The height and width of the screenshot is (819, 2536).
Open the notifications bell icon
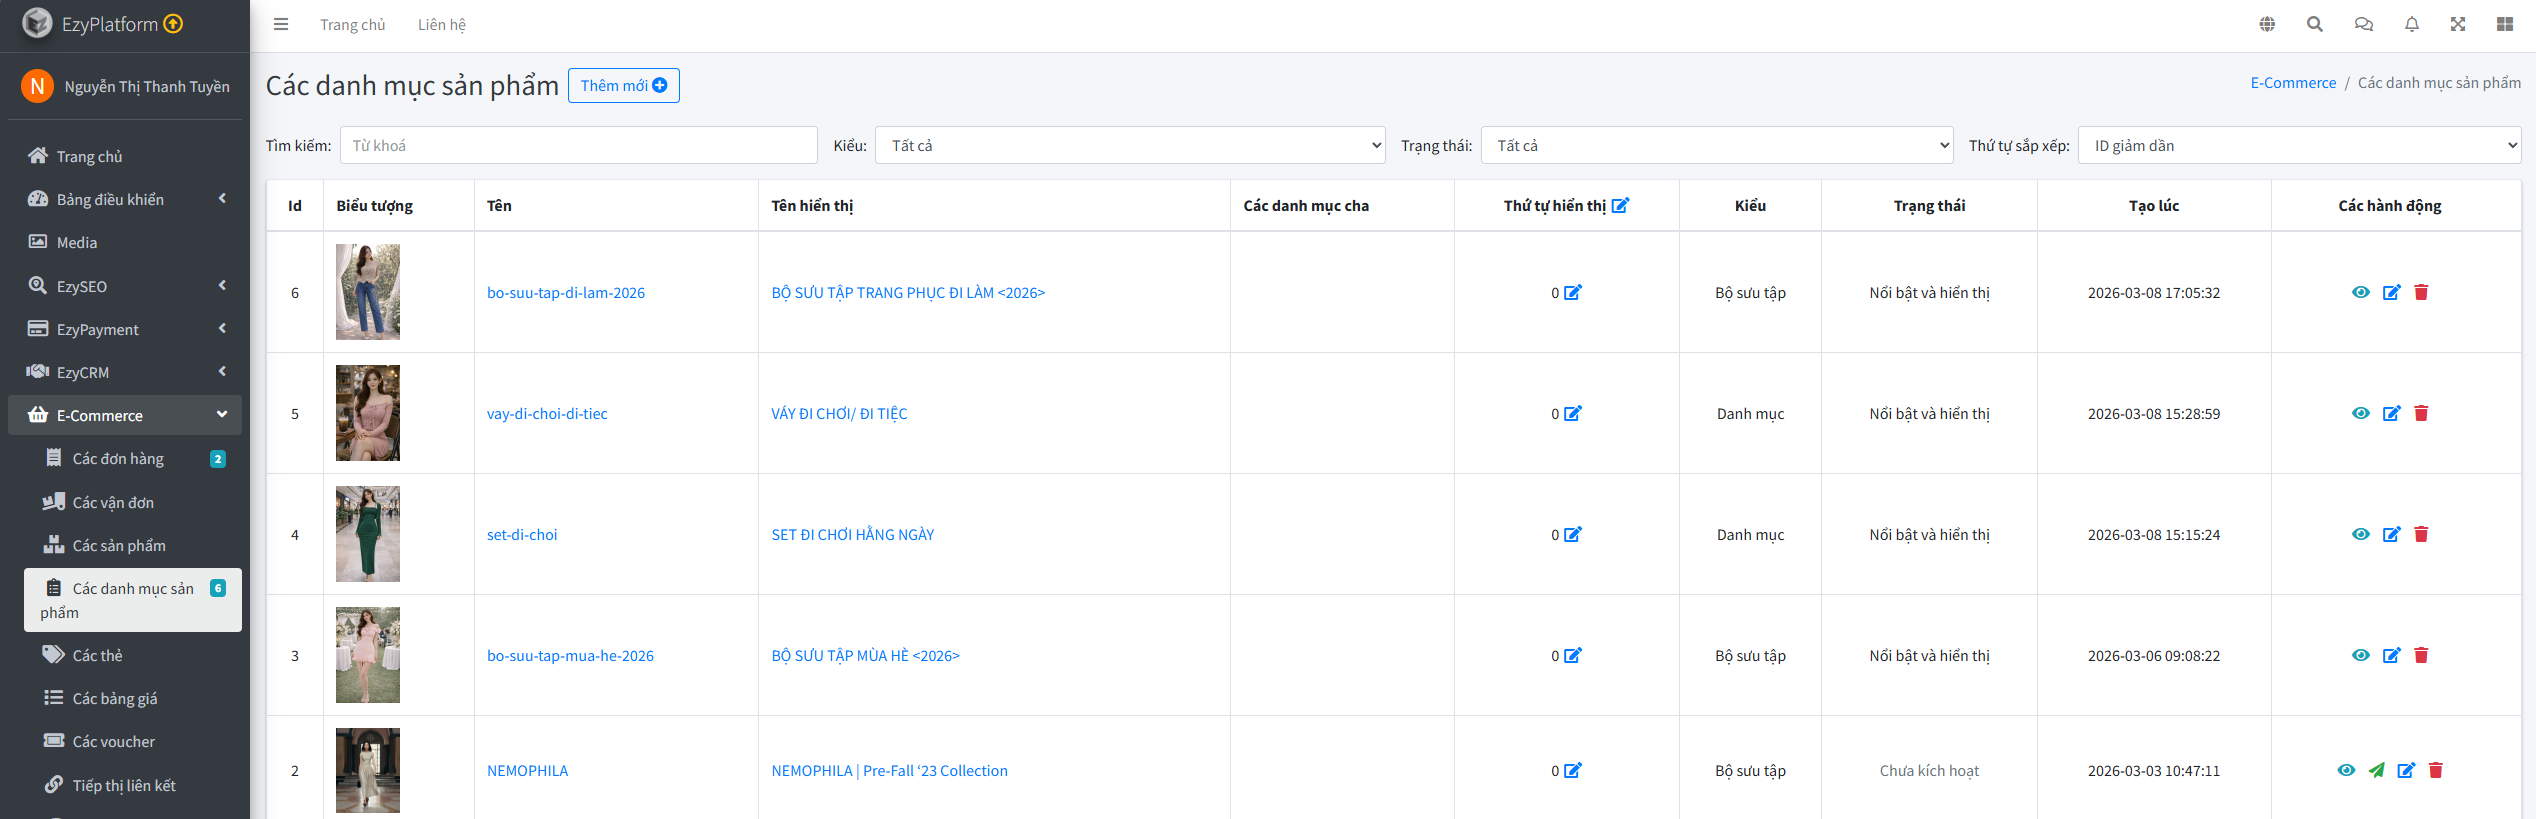click(2411, 24)
